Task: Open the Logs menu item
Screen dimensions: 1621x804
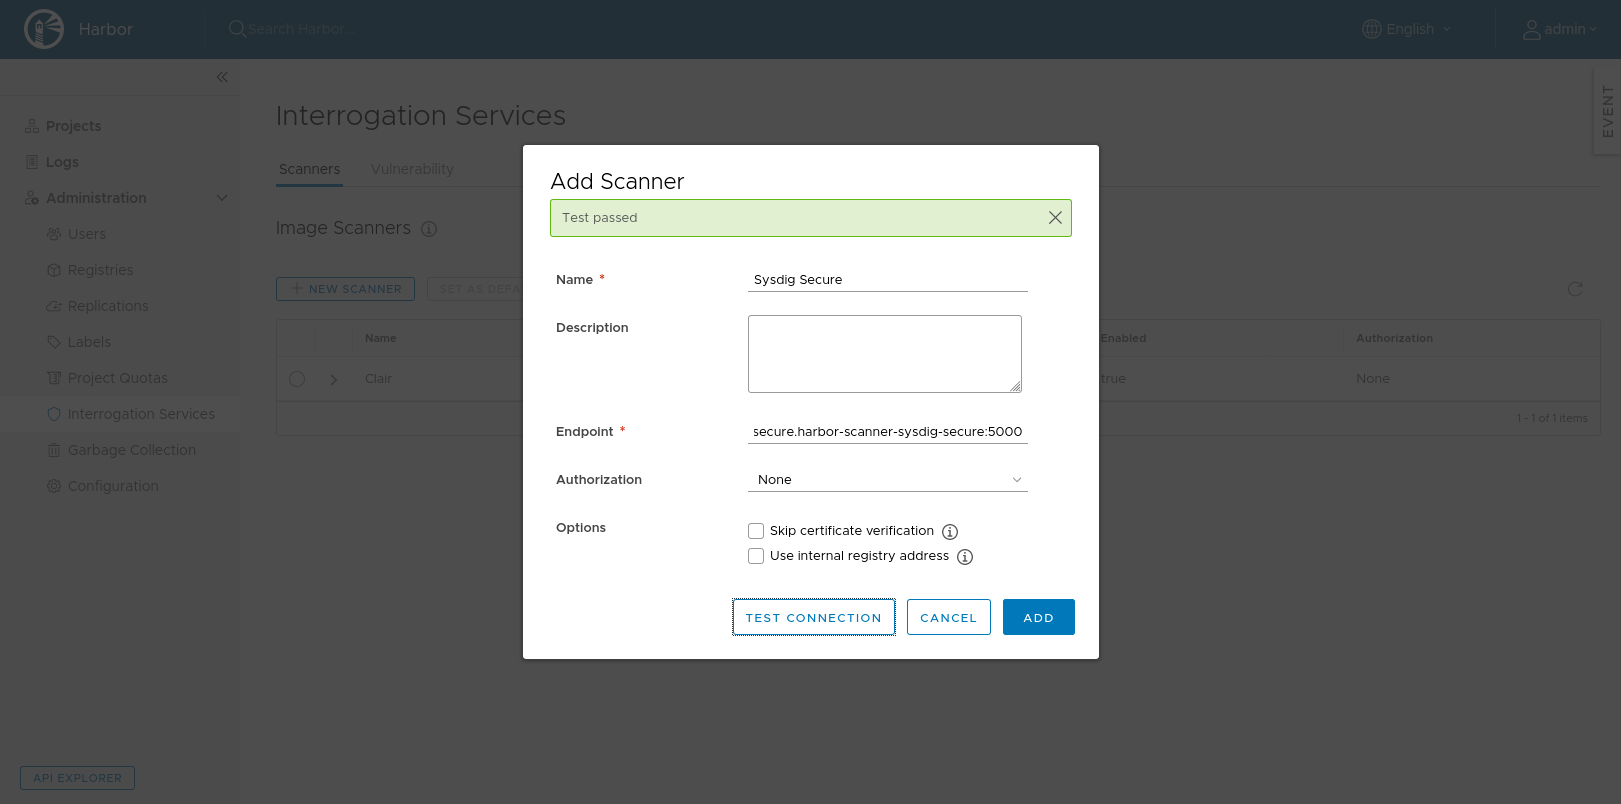Action: pyautogui.click(x=62, y=162)
